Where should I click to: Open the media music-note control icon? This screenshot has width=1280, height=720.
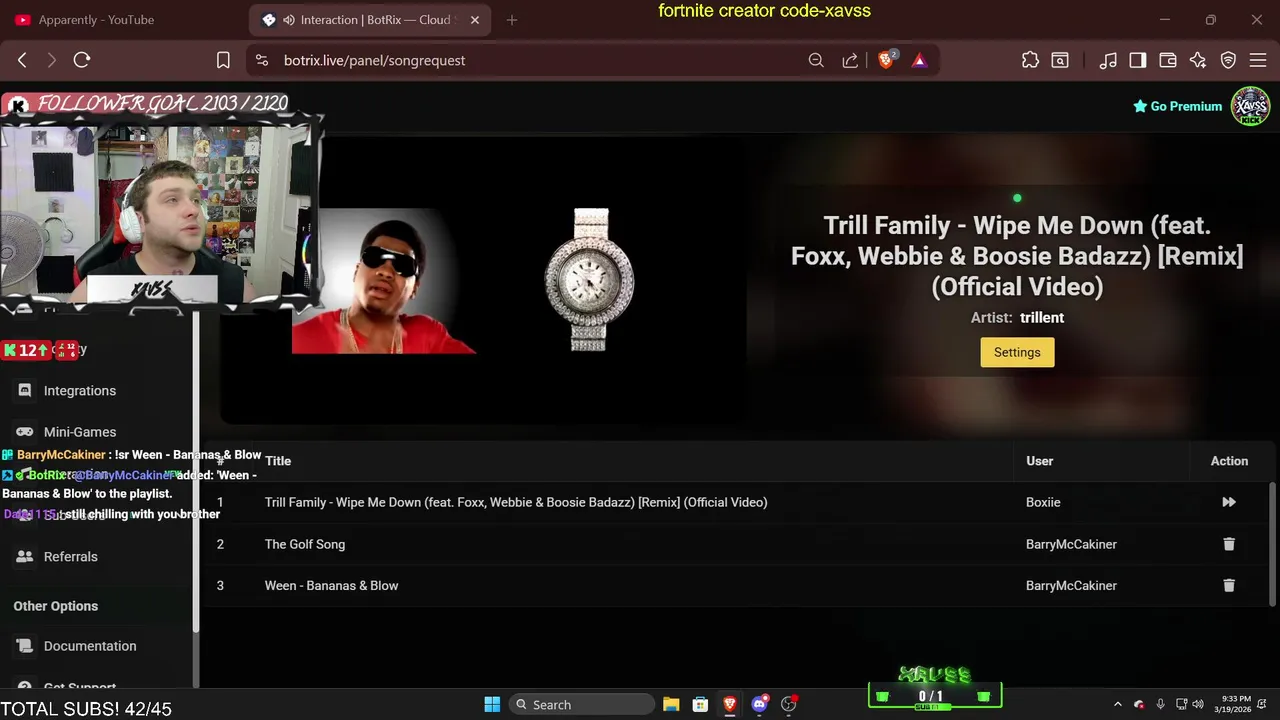(1108, 60)
